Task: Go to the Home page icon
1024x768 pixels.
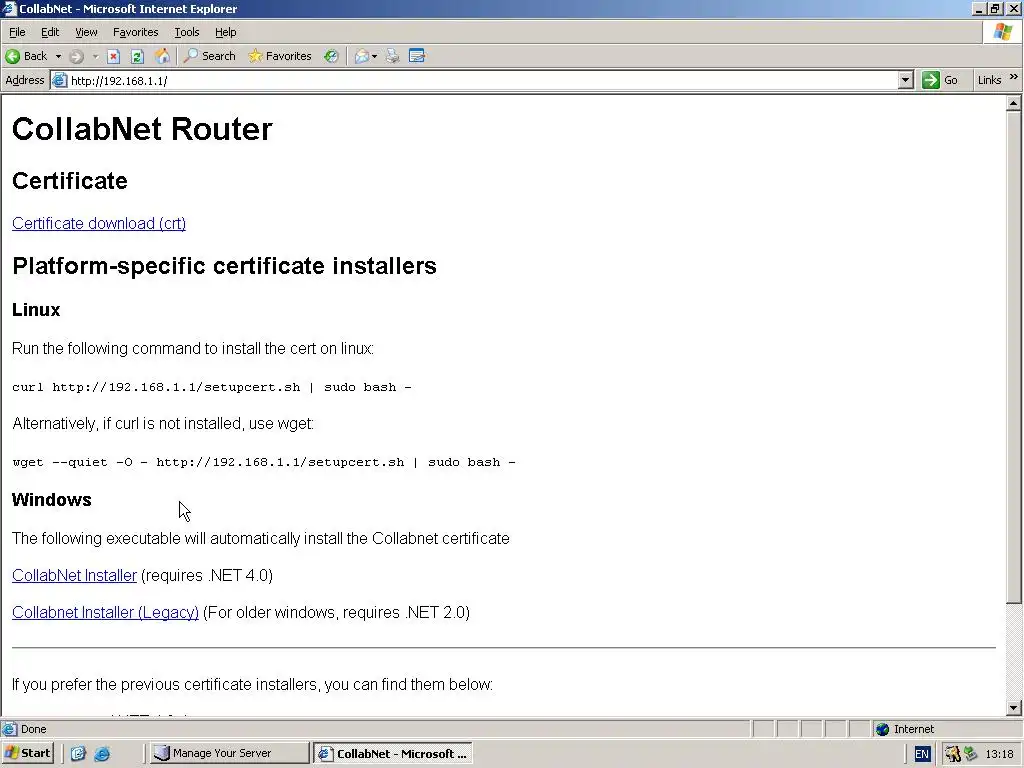Action: 162,56
